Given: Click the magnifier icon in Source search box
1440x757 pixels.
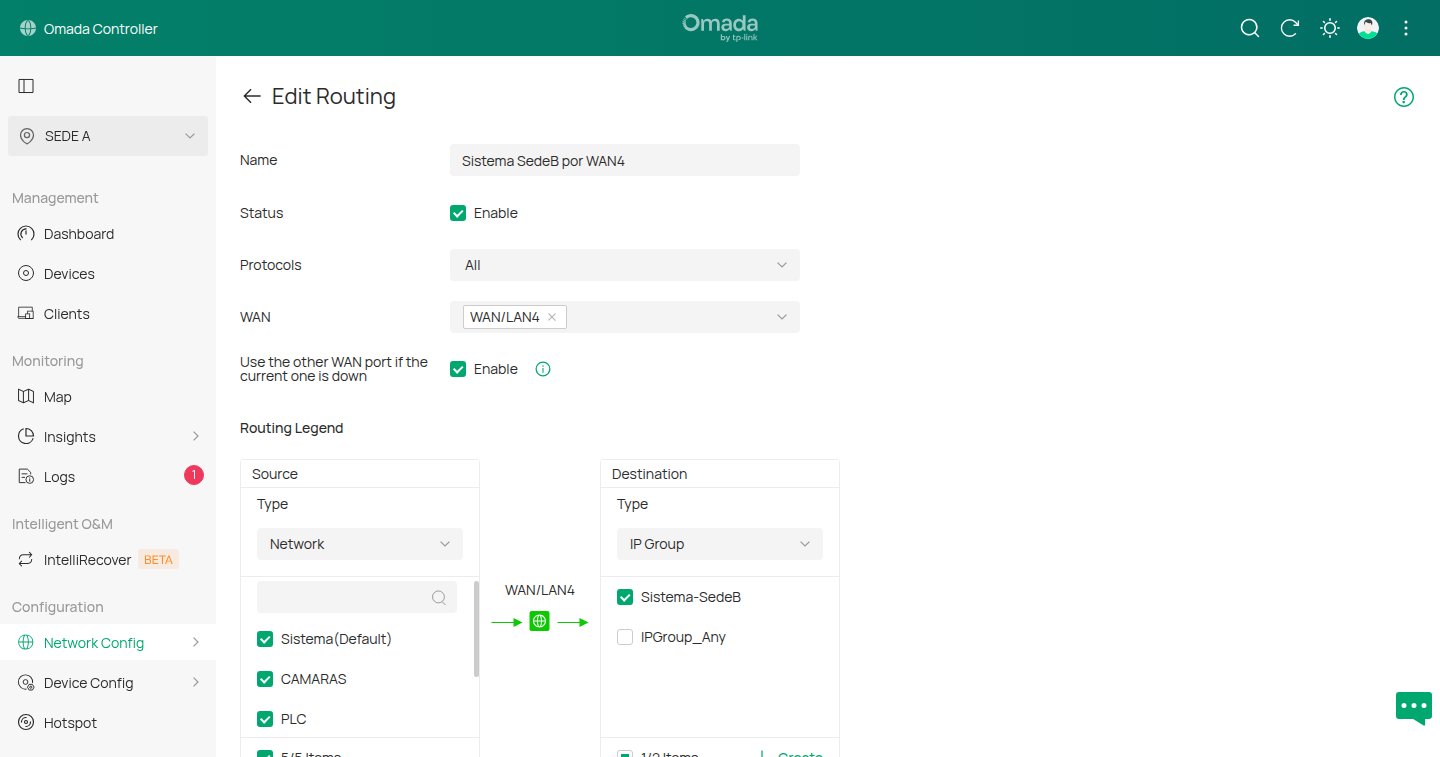Looking at the screenshot, I should (x=439, y=597).
